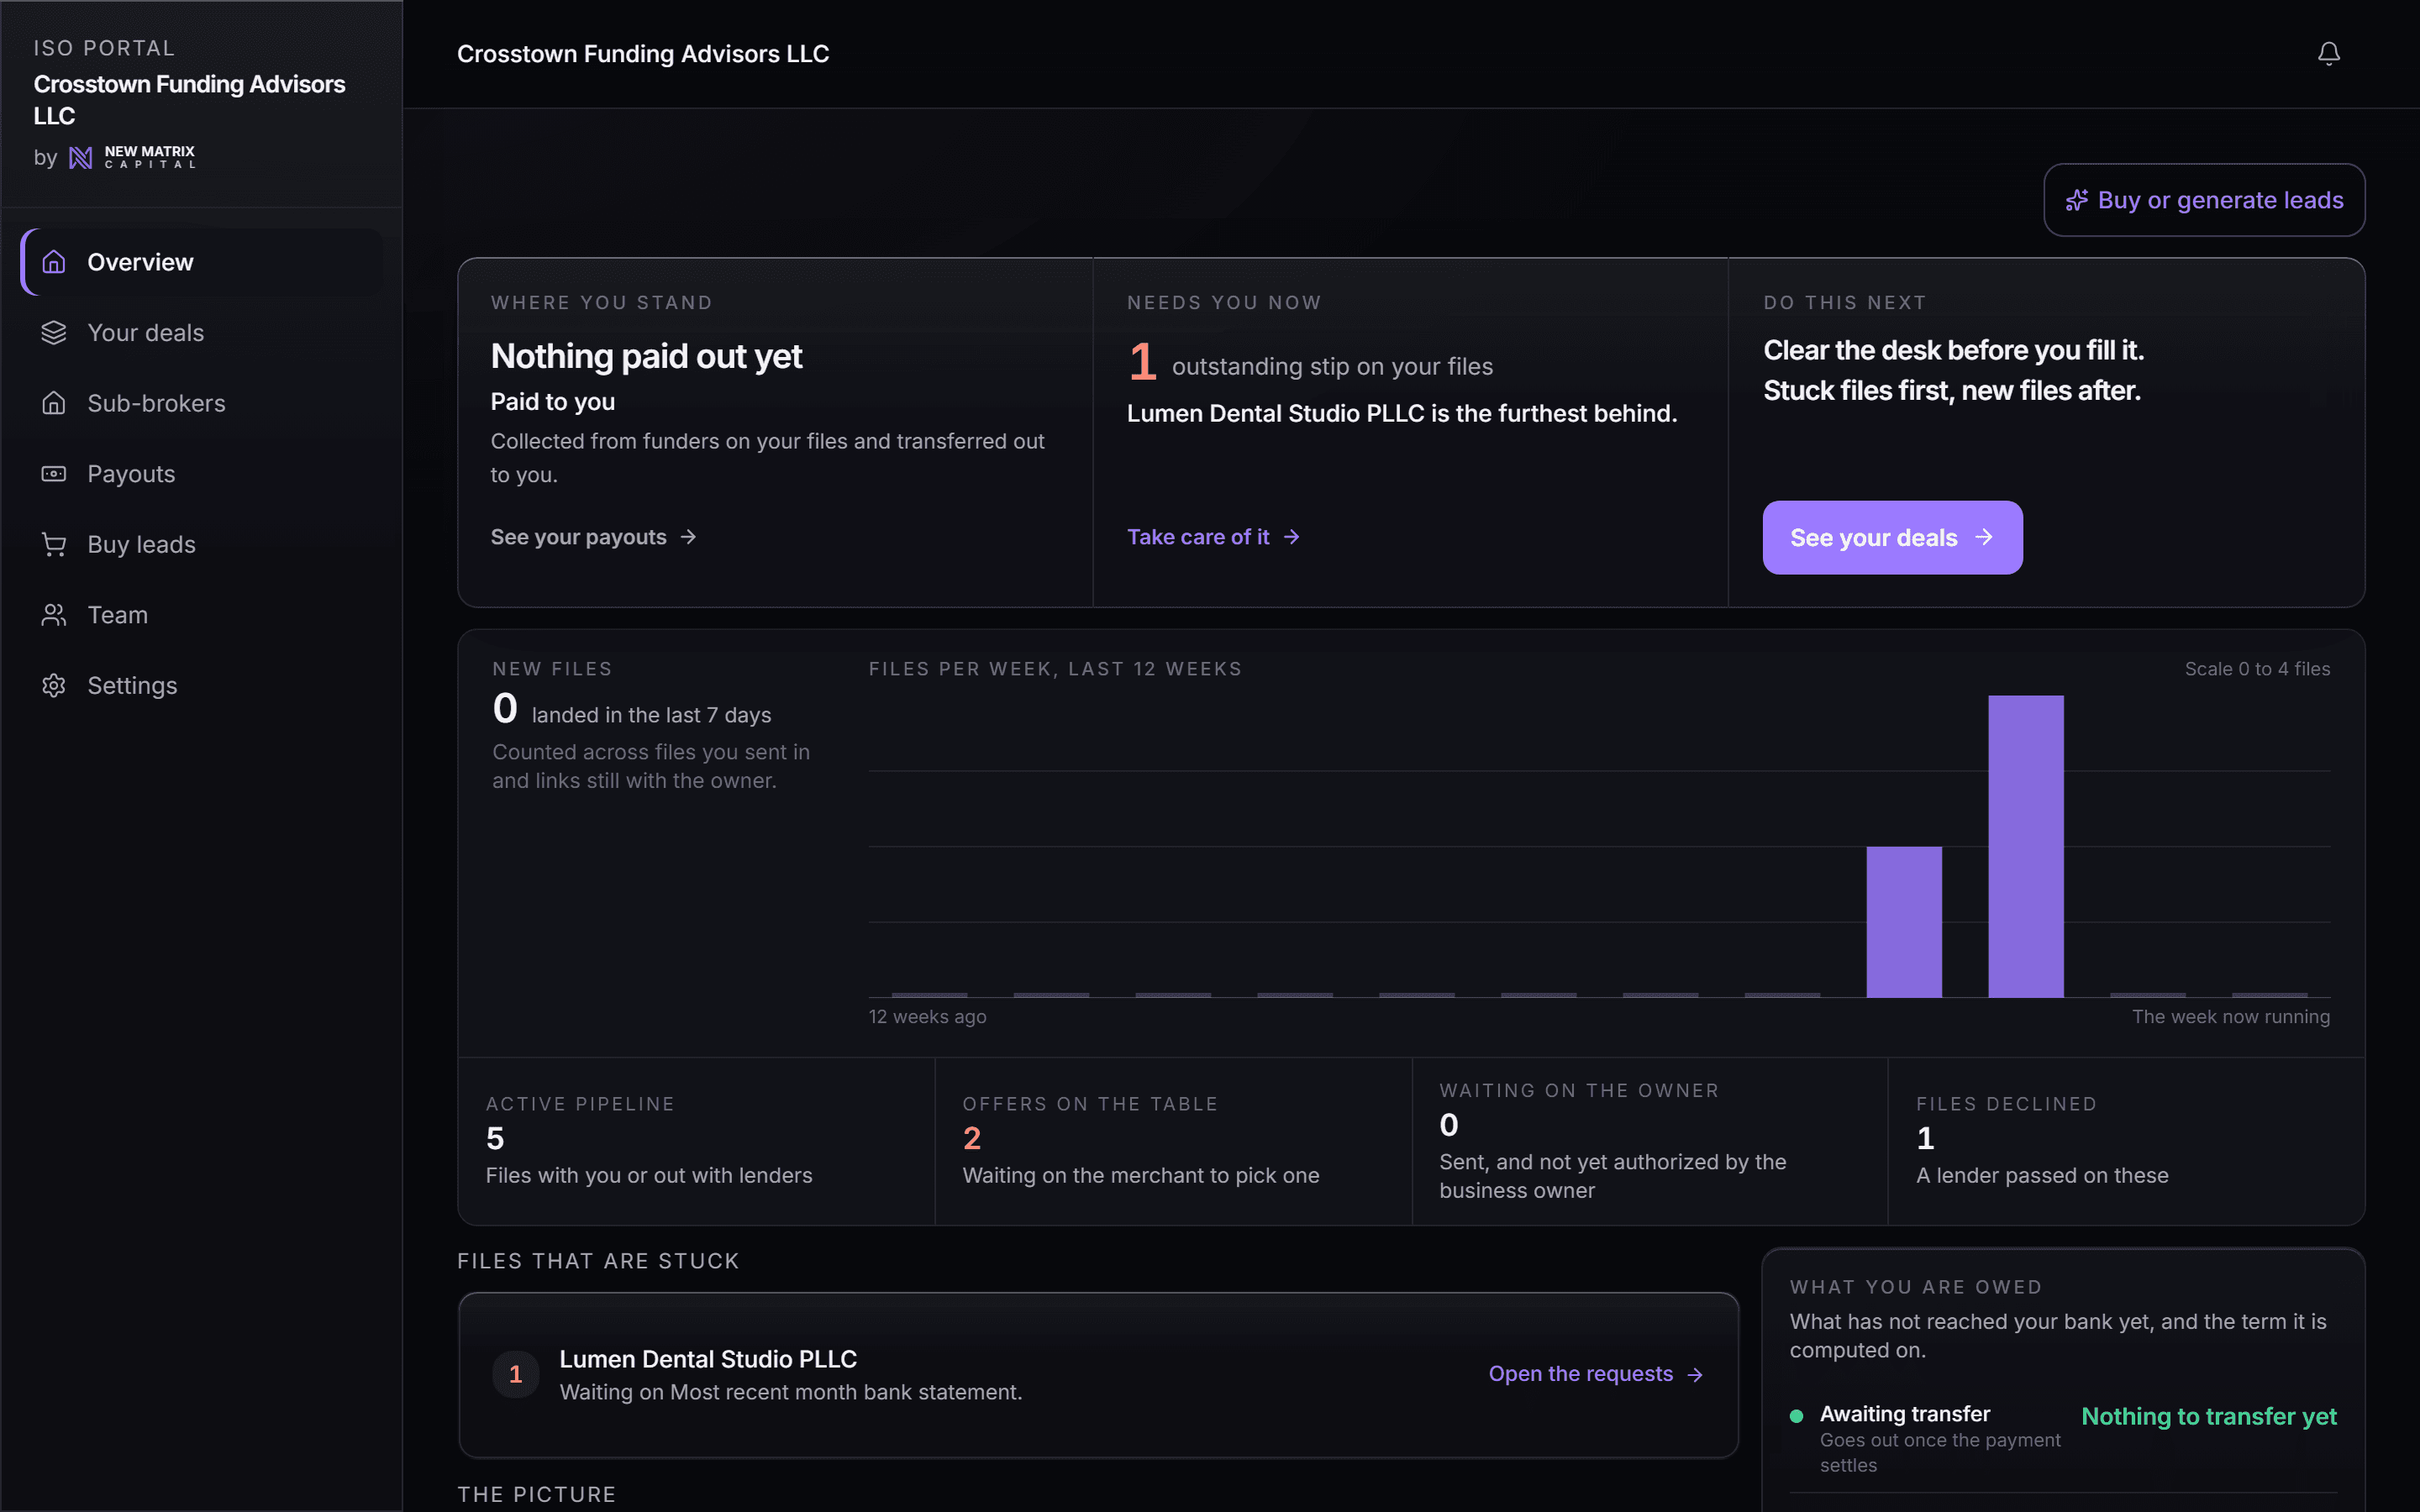Click the Buy or generate leads button
This screenshot has width=2420, height=1512.
coord(2204,200)
